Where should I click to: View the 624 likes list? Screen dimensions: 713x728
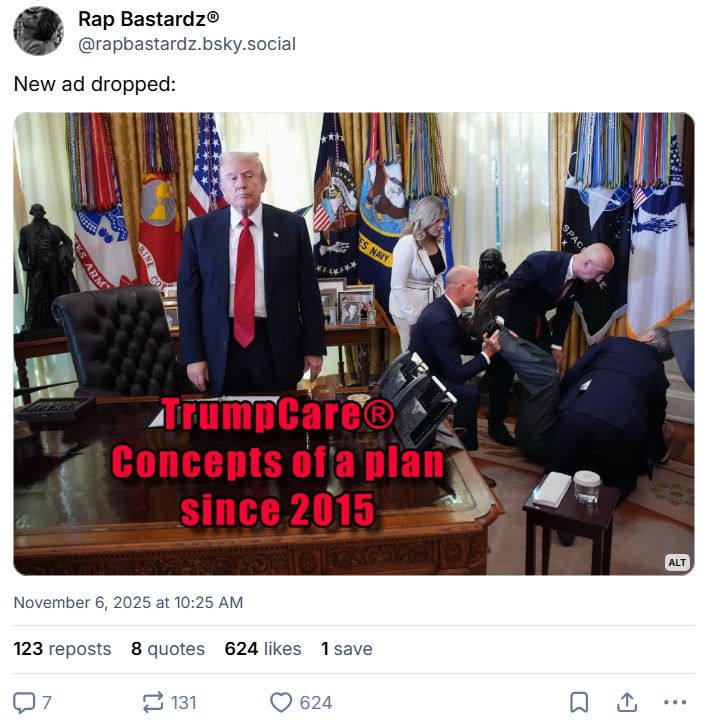[x=263, y=649]
